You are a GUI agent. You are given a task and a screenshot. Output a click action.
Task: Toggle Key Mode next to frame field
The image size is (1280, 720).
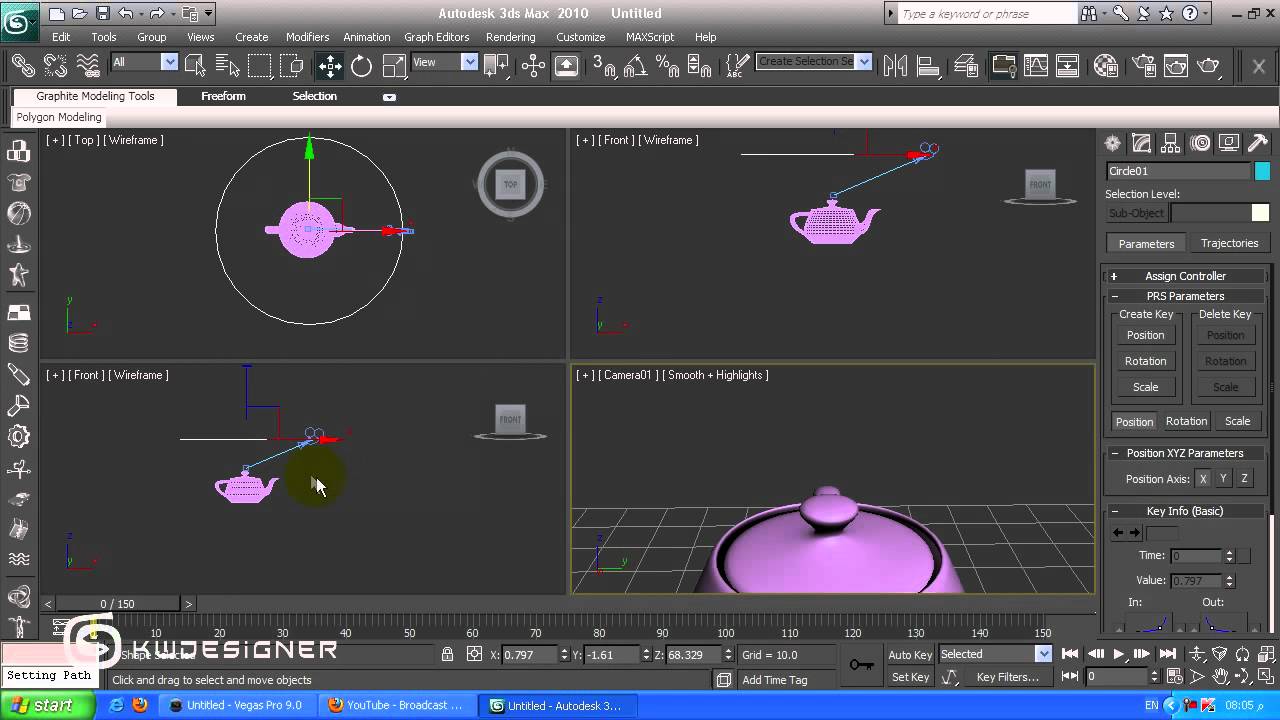click(x=1070, y=677)
